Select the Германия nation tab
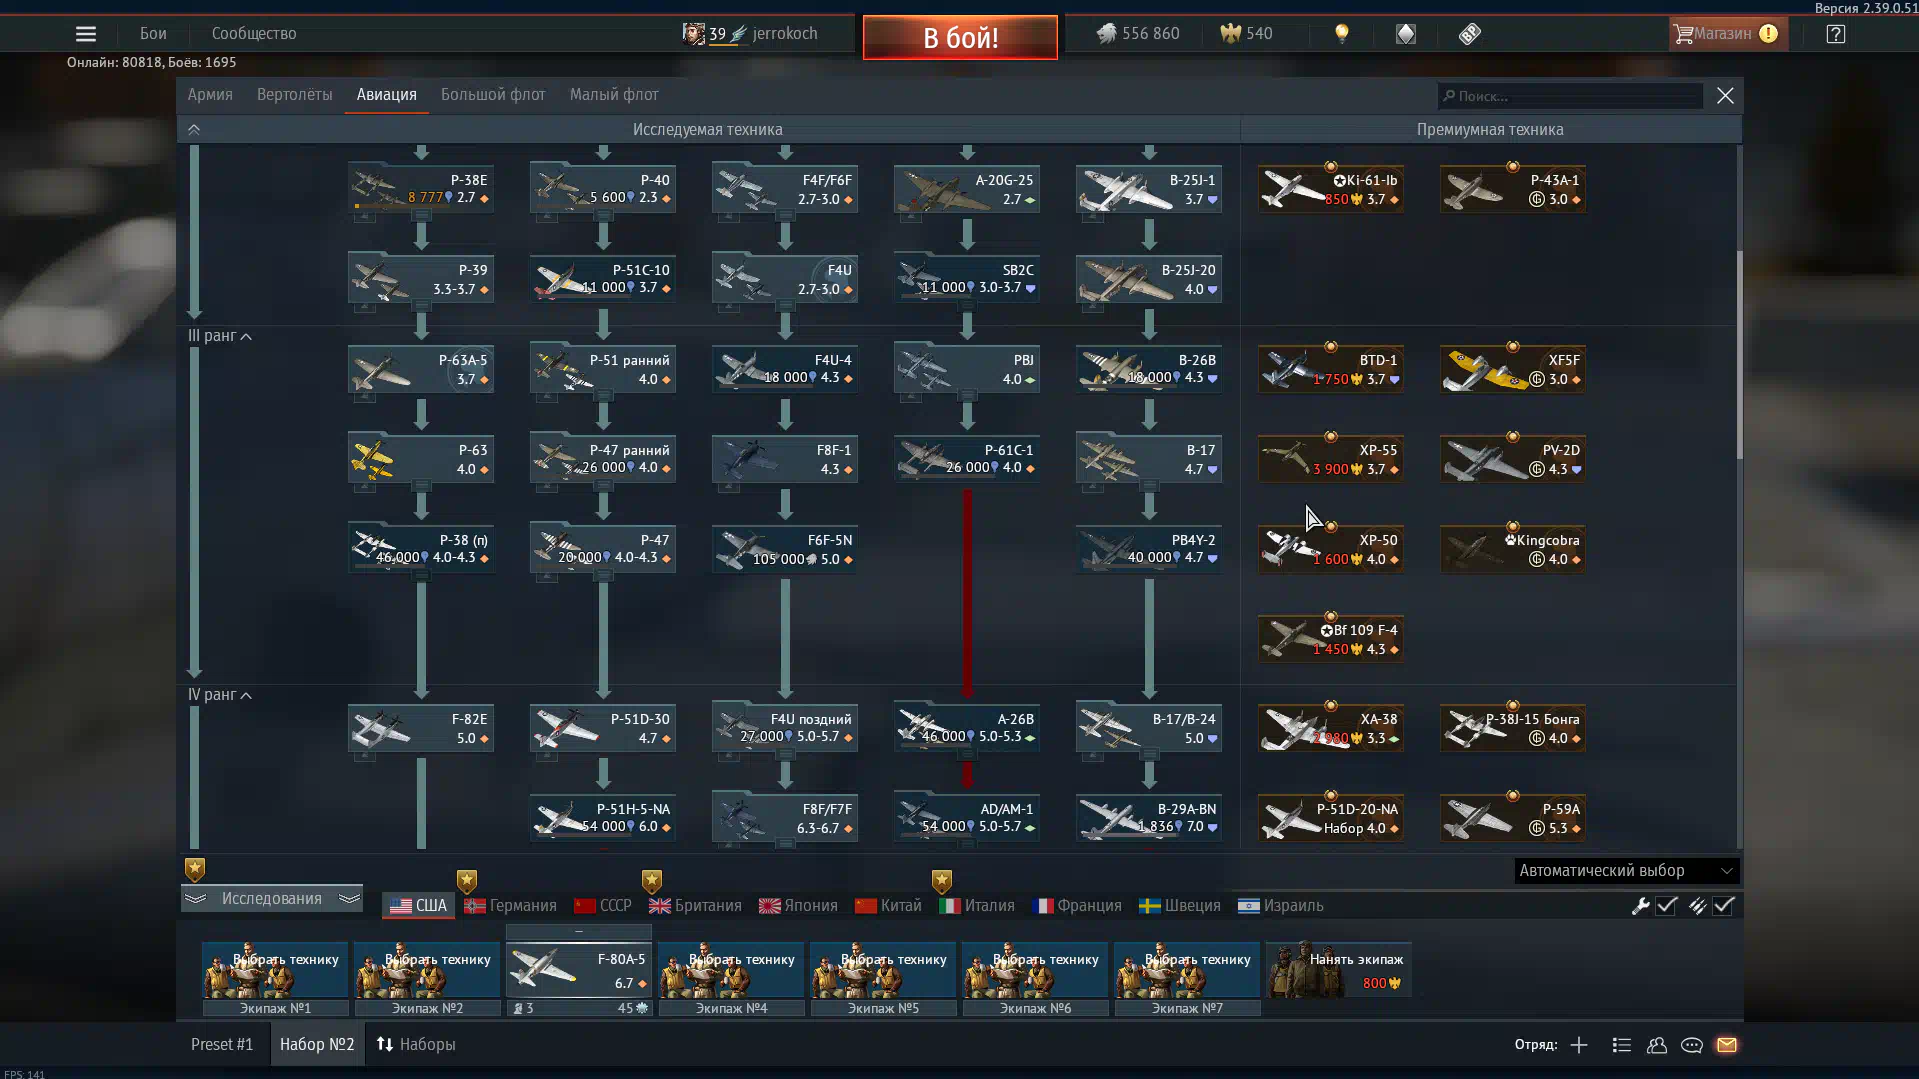The image size is (1919, 1079). tap(511, 906)
